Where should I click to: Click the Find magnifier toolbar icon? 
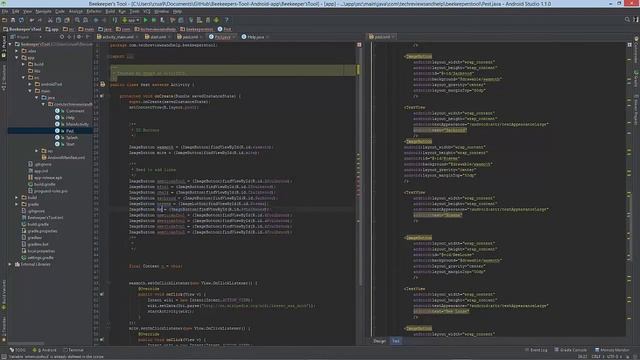(77, 20)
